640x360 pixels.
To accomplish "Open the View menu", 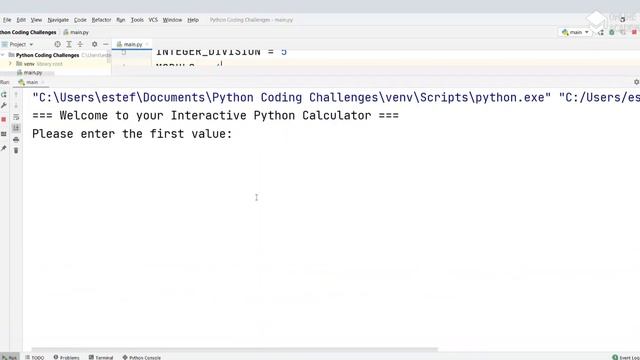I will (x=36, y=20).
